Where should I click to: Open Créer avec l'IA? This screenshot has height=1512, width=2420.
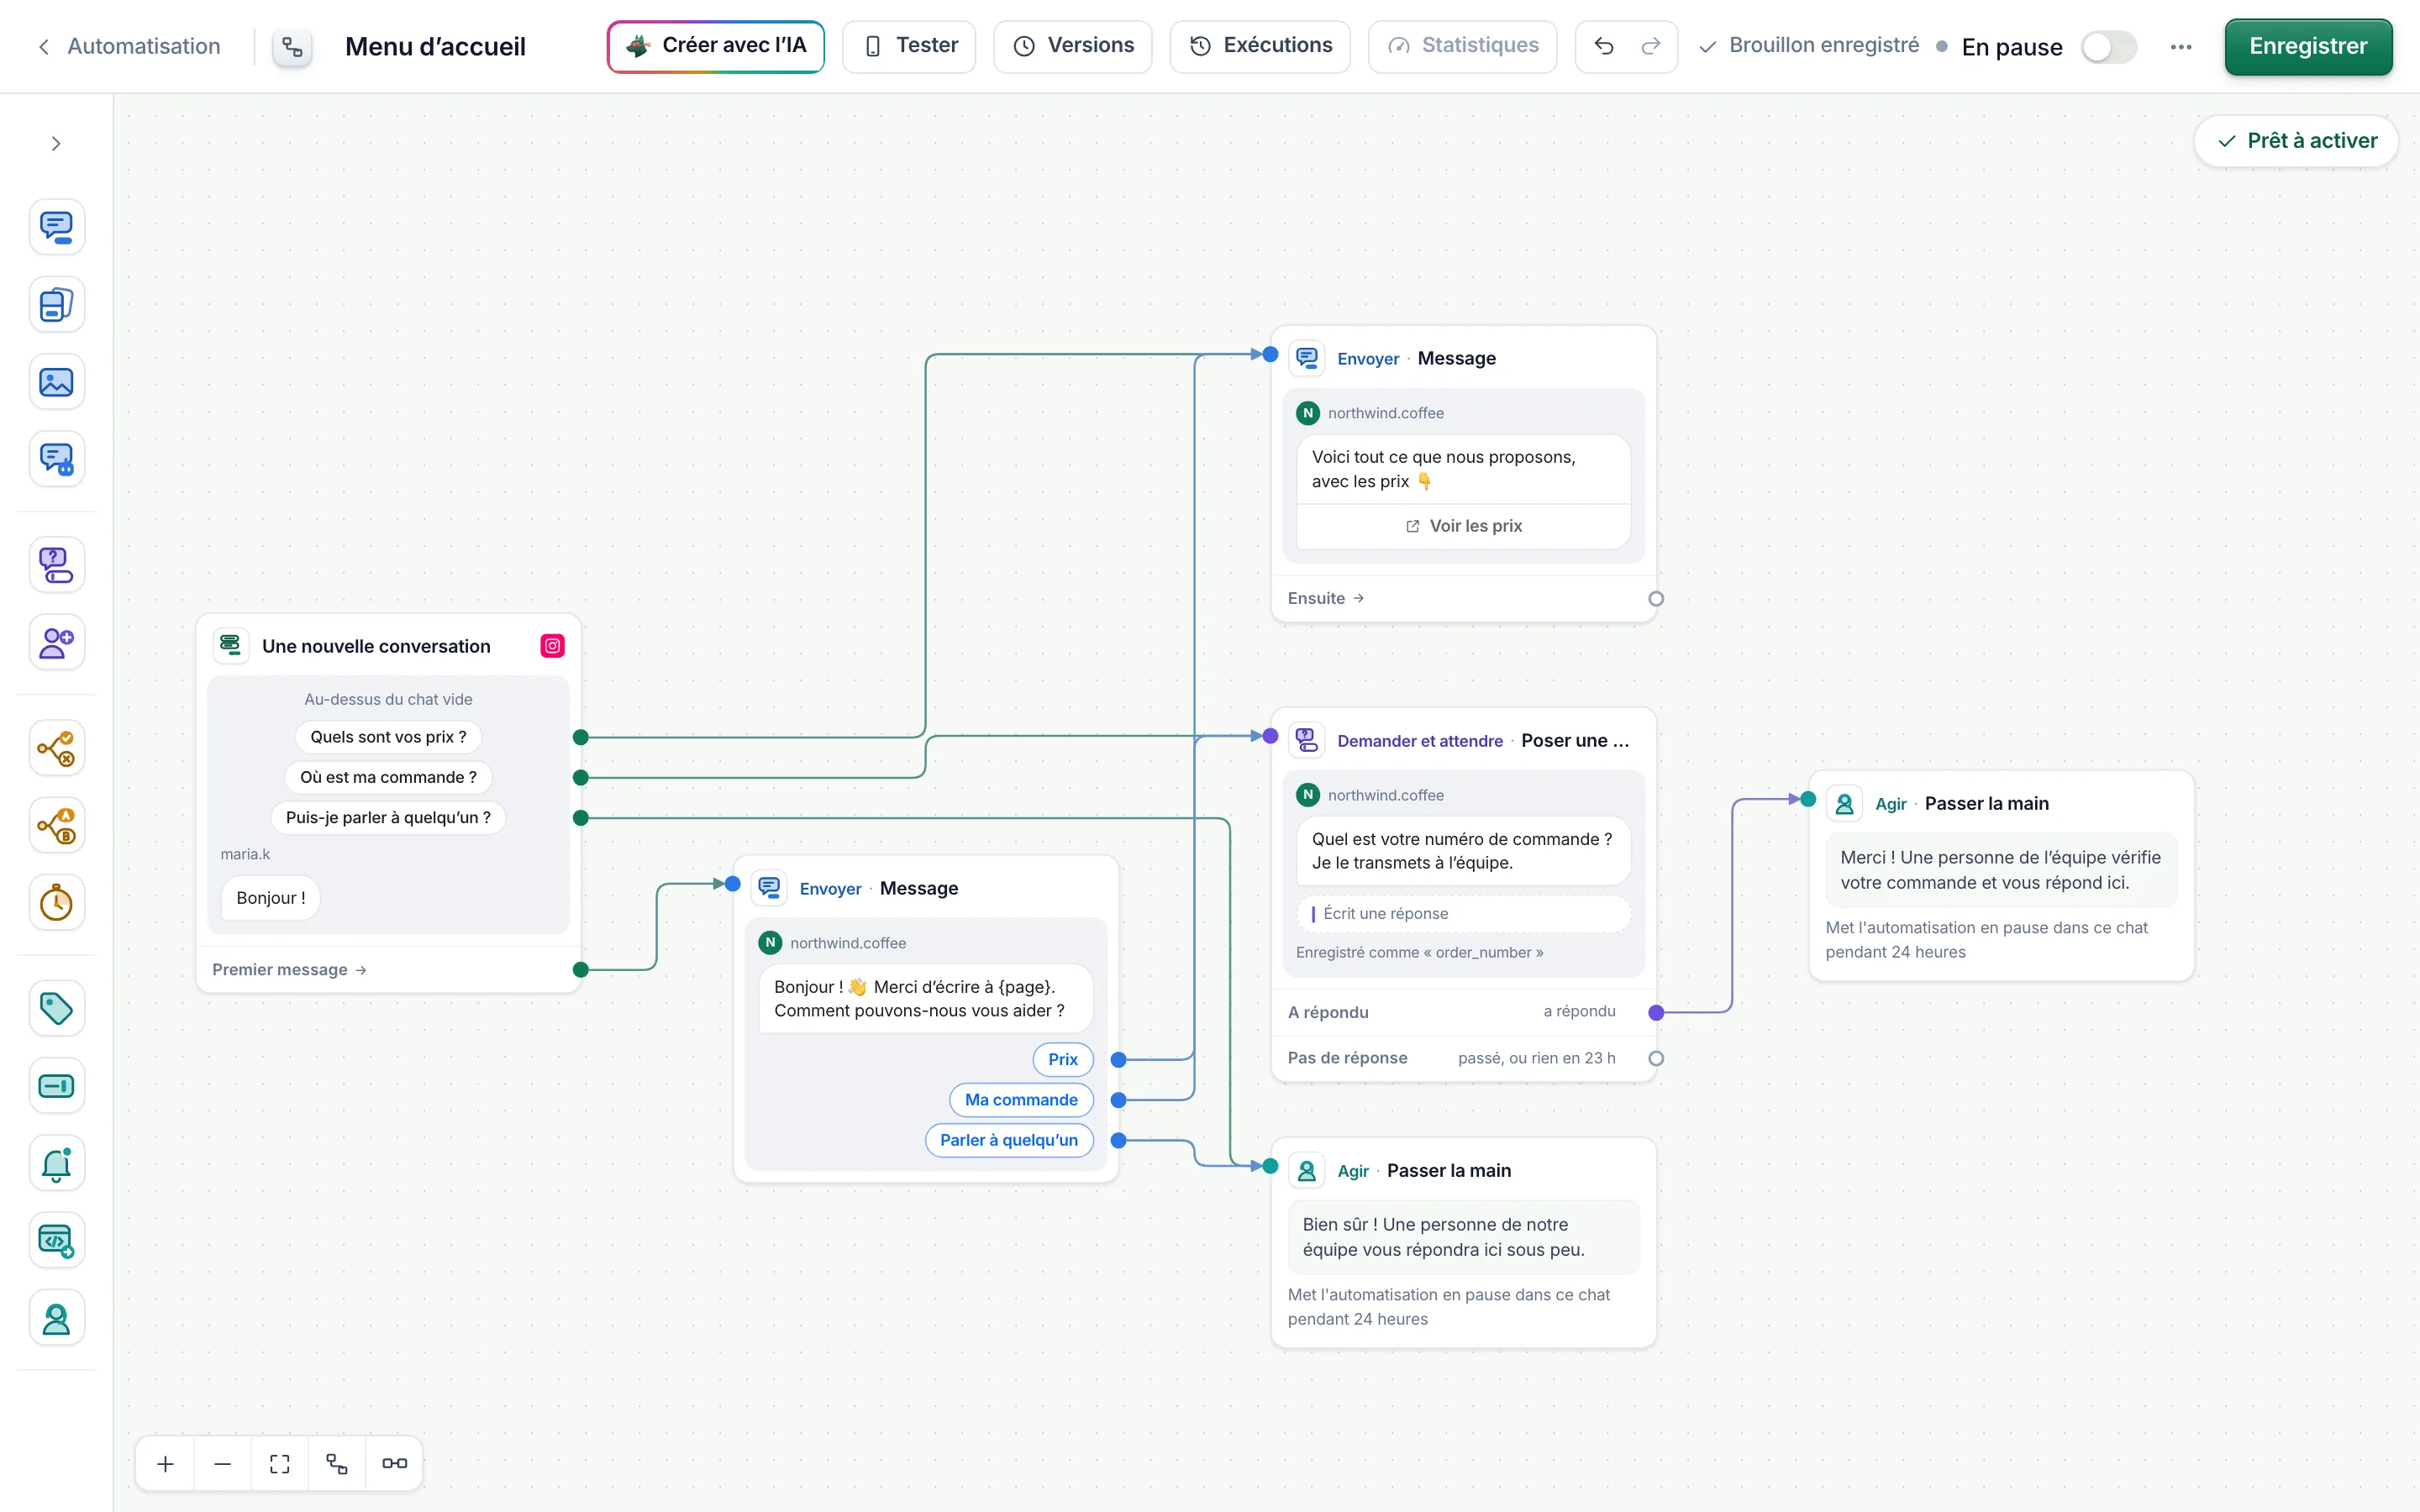coord(716,46)
